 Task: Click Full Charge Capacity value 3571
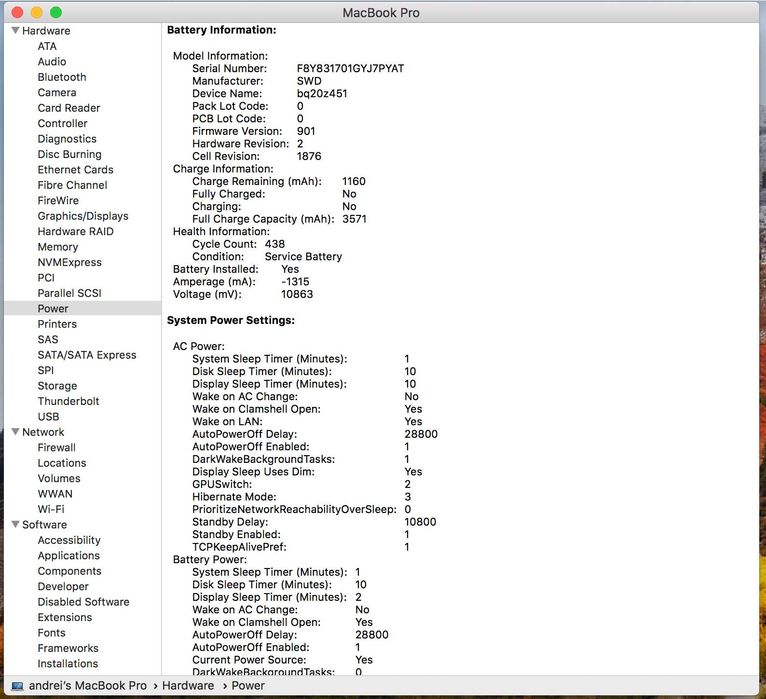coord(354,219)
